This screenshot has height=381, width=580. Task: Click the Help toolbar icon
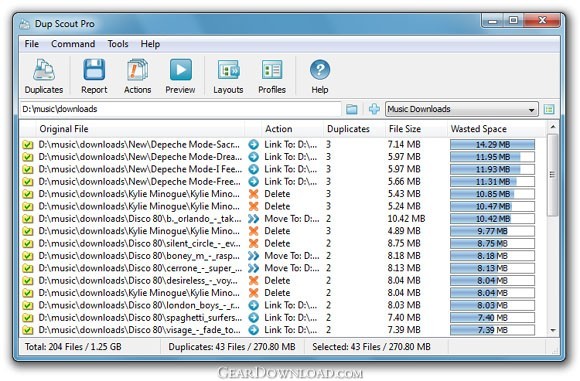coord(320,76)
